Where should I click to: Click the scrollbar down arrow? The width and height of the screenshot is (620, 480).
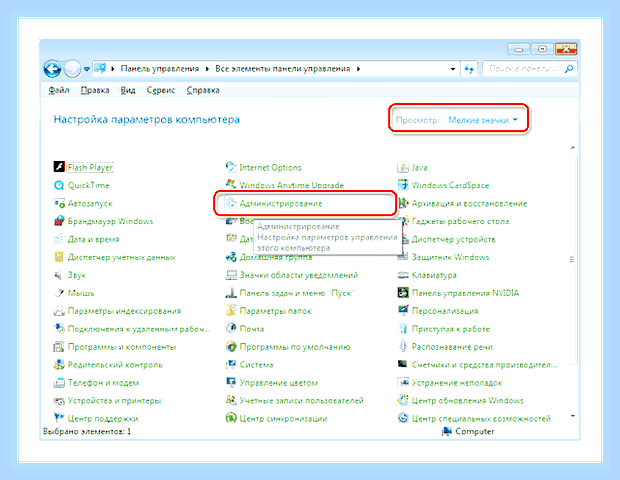point(573,416)
